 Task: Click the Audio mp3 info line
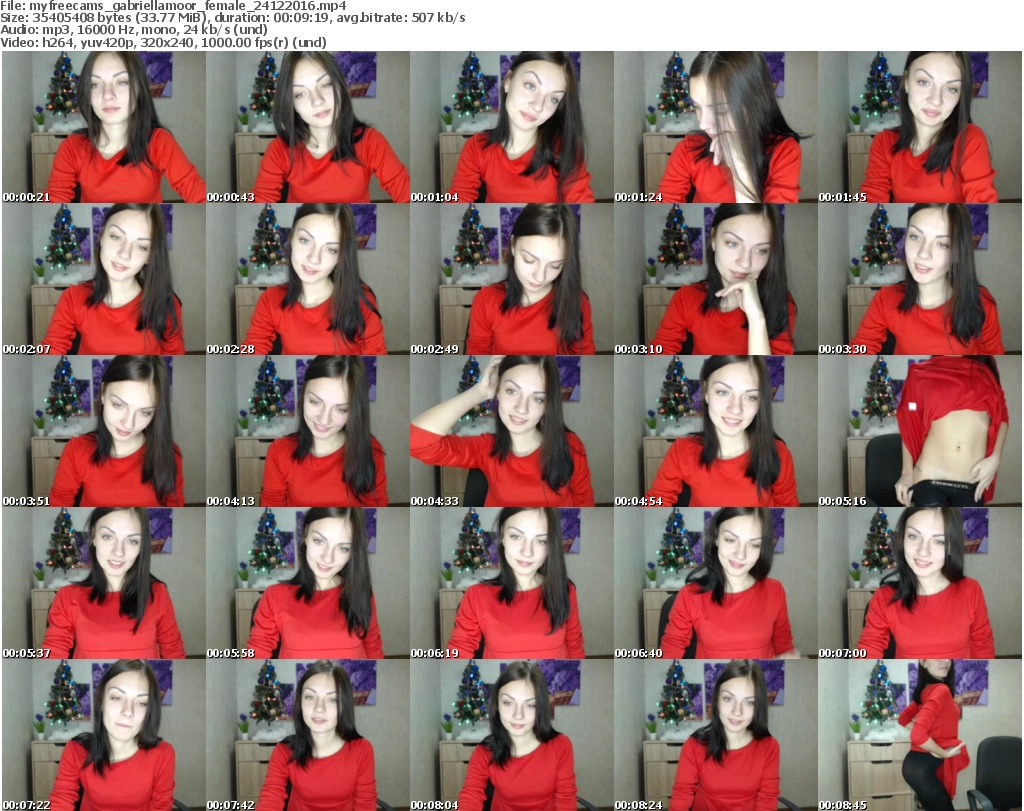click(x=134, y=30)
